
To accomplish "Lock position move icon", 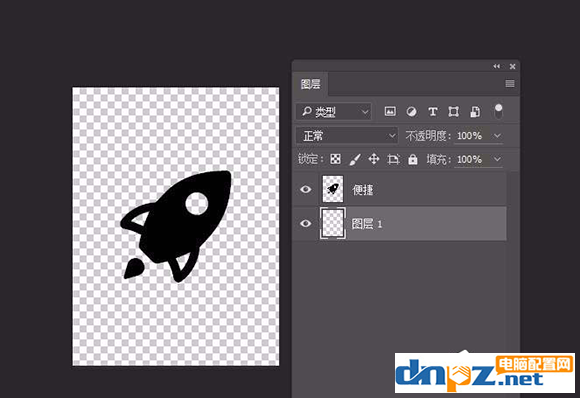I will pyautogui.click(x=374, y=159).
